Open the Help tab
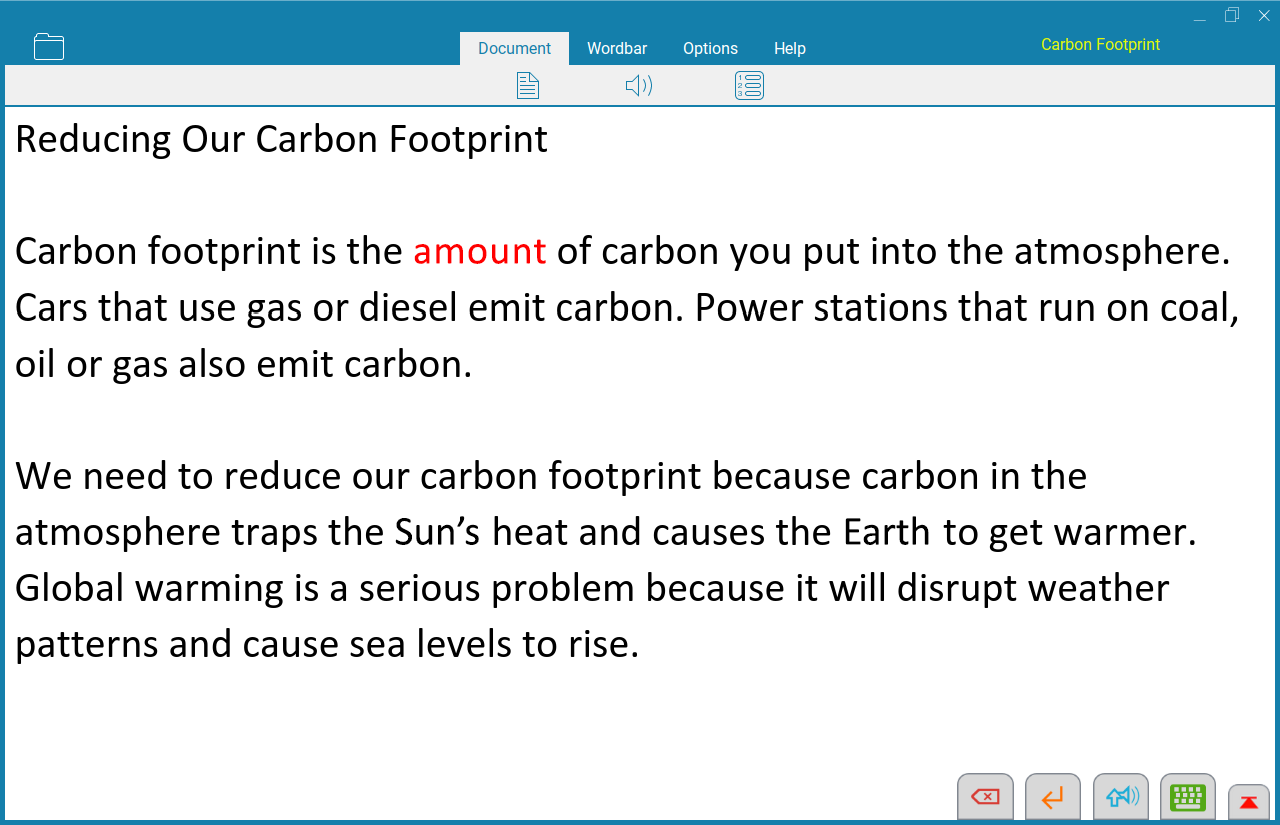 (x=789, y=48)
